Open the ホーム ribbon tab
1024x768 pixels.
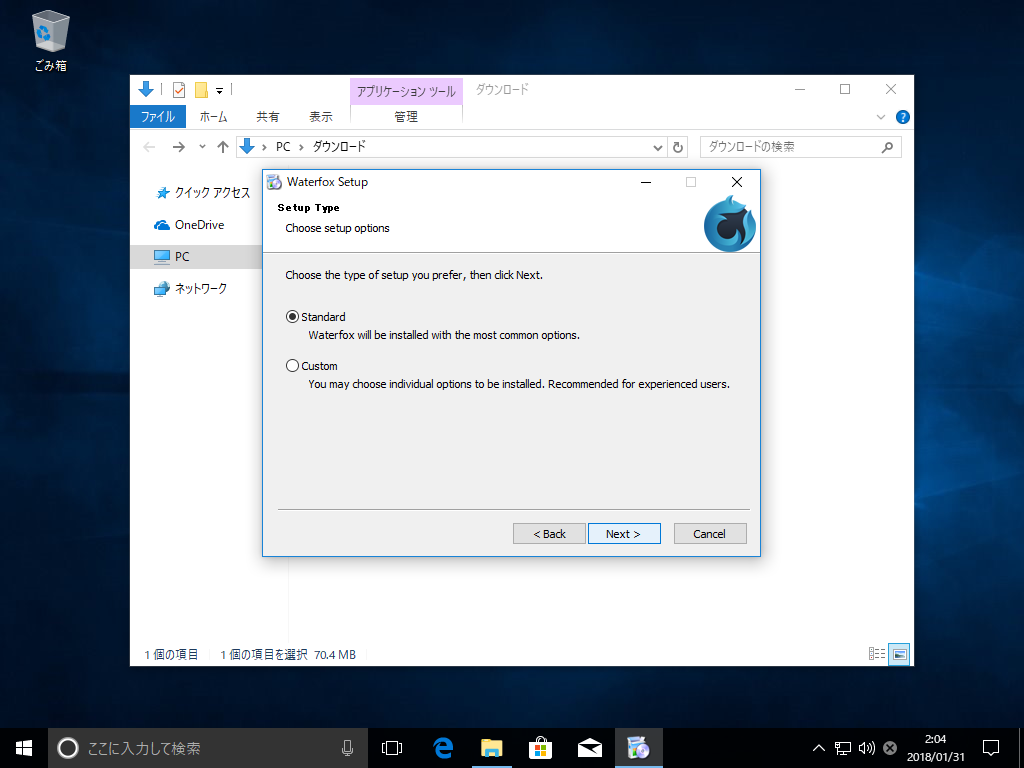tap(214, 117)
